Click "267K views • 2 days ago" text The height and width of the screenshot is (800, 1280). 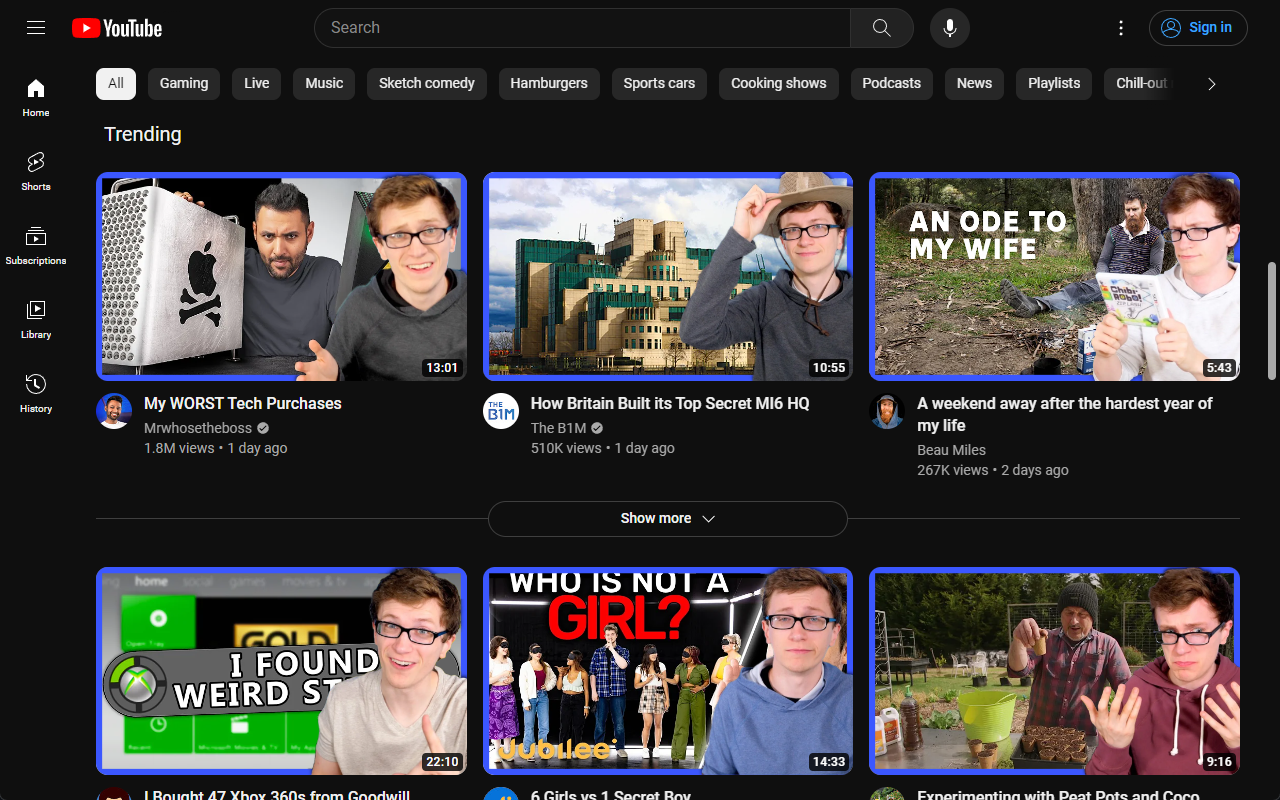tap(993, 471)
